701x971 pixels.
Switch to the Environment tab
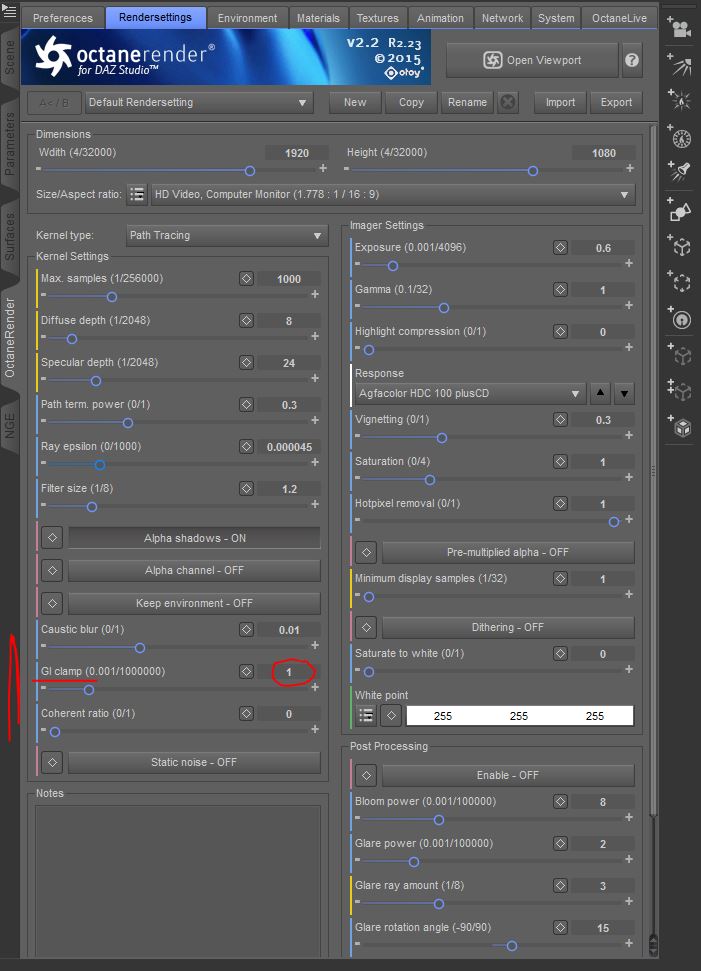point(247,18)
